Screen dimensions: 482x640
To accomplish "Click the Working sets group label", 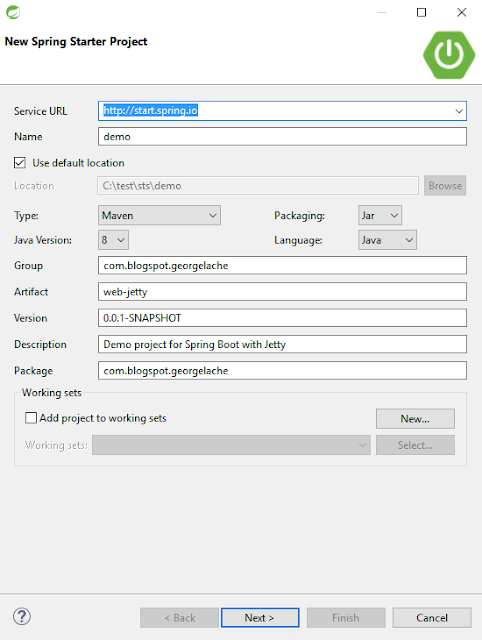I will point(52,393).
